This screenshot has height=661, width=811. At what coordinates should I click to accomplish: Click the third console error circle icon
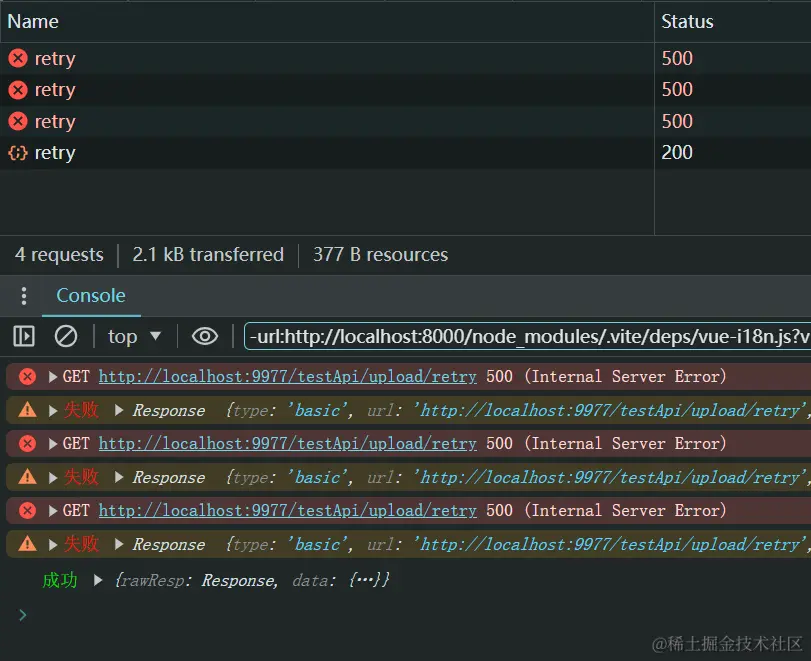tap(27, 511)
